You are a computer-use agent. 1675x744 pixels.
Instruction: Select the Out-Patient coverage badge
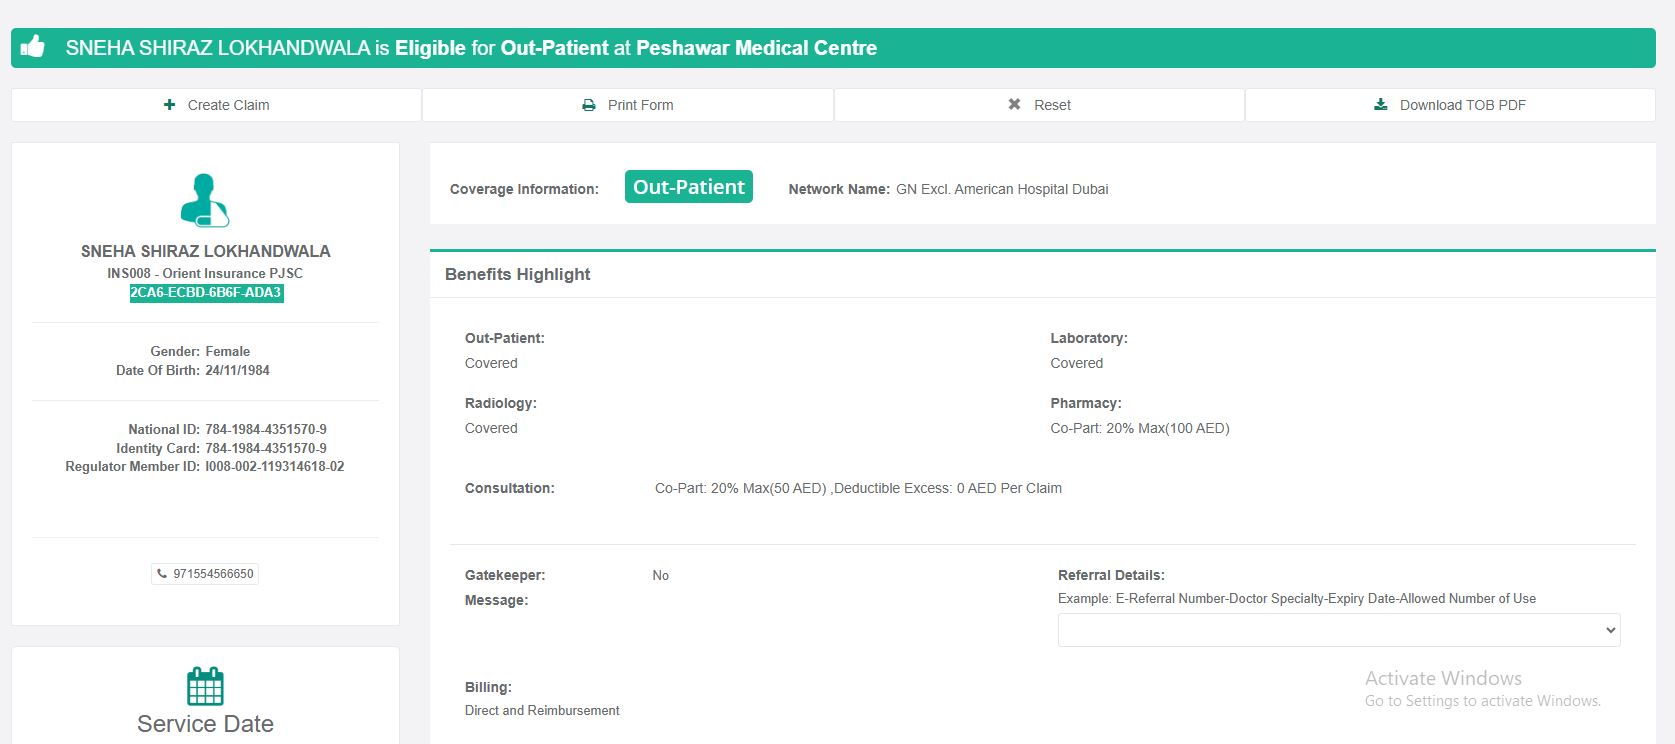pyautogui.click(x=688, y=187)
